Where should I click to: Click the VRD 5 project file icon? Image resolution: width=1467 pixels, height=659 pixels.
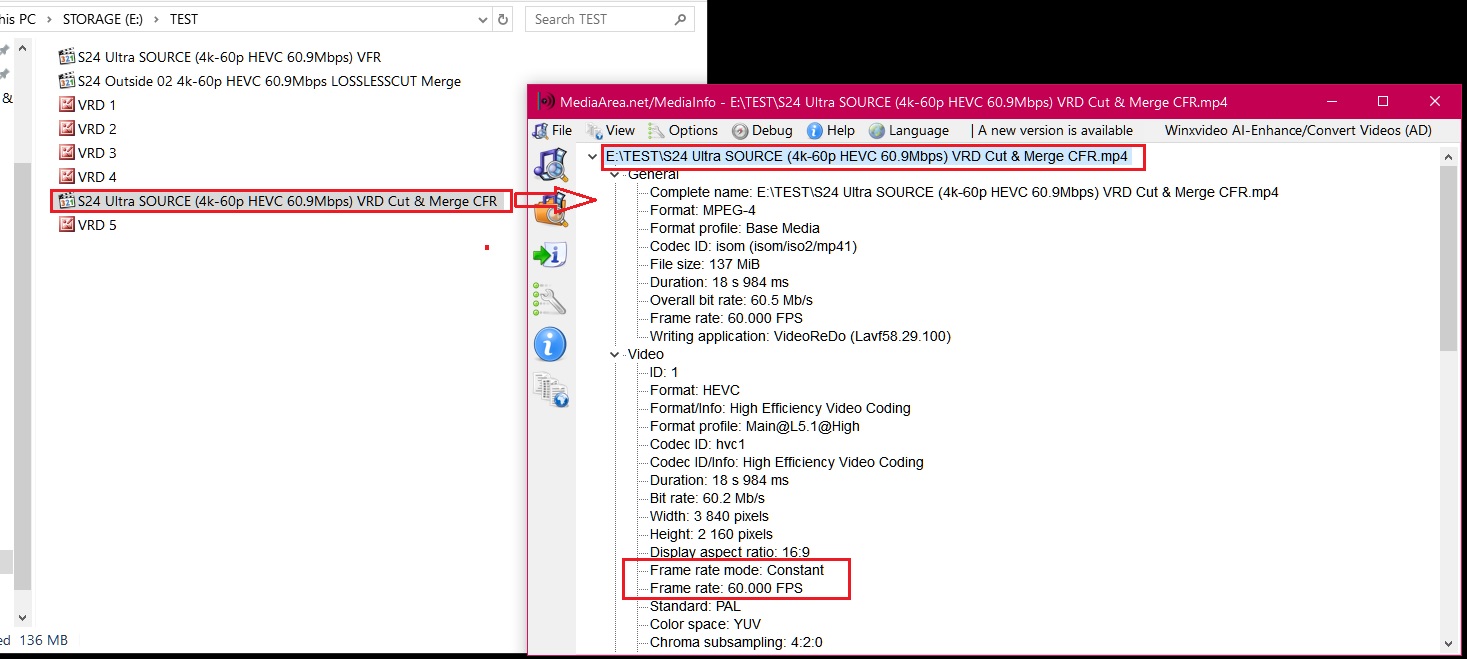pos(67,225)
